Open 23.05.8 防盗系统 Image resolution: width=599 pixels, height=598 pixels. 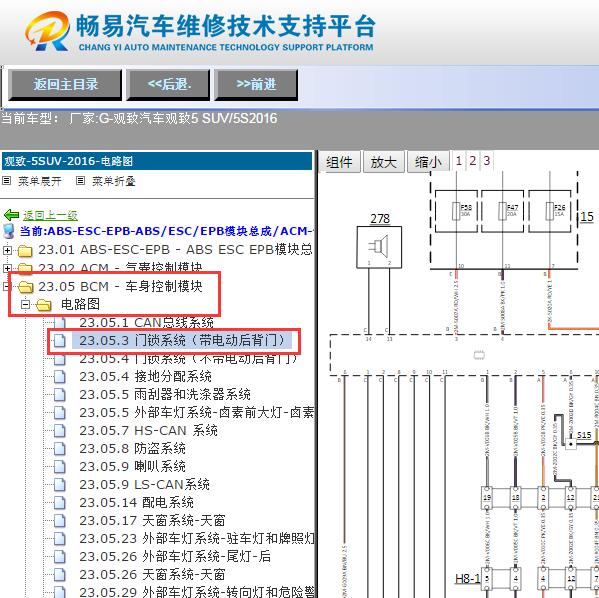pos(132,448)
